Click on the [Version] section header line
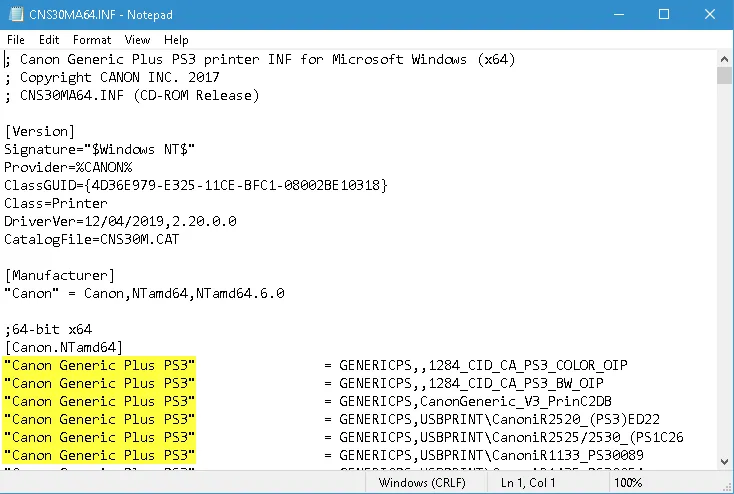The height and width of the screenshot is (494, 734). 40,131
